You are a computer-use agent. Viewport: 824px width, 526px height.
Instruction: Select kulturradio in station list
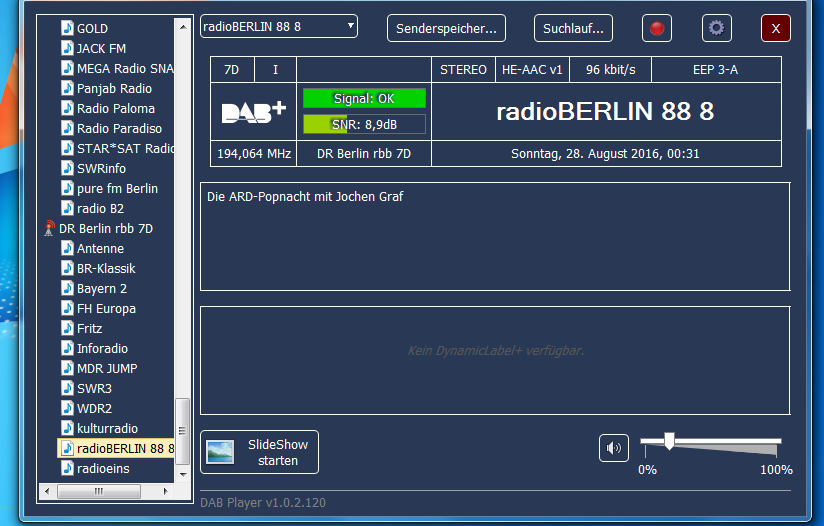coord(107,428)
